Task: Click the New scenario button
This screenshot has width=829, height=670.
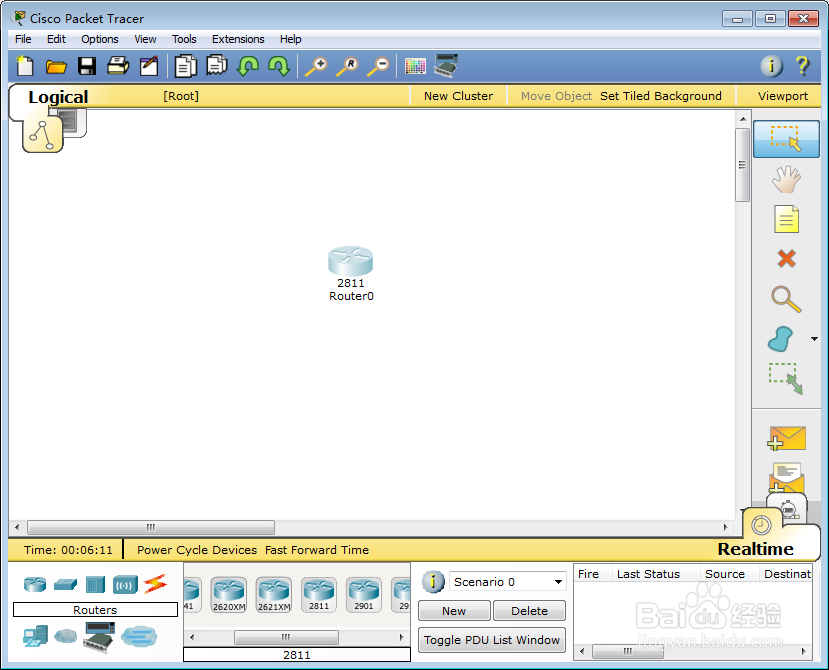Action: pos(454,611)
